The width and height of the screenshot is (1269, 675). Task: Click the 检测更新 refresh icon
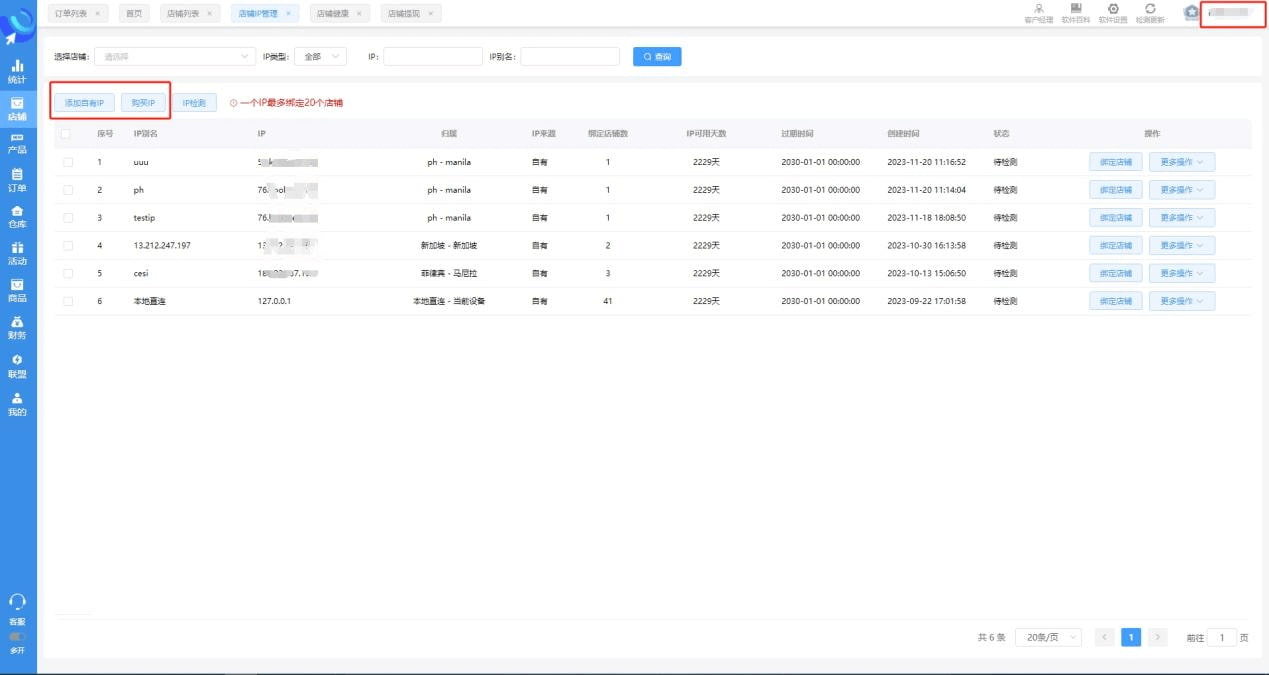pos(1150,9)
